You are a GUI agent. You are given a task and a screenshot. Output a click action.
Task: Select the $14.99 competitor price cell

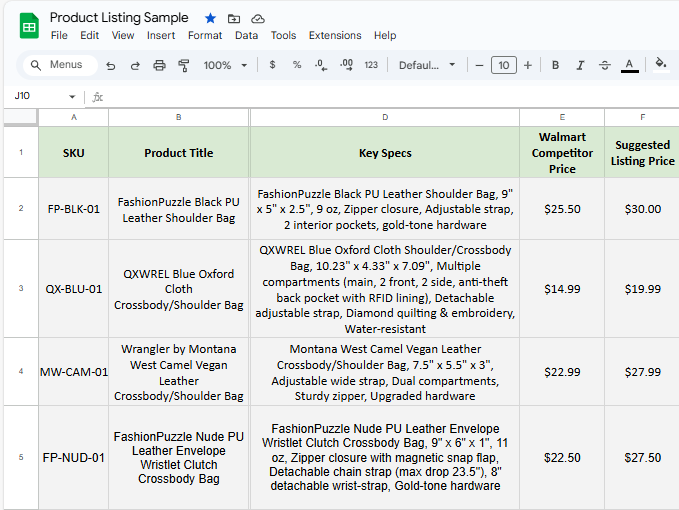point(562,289)
